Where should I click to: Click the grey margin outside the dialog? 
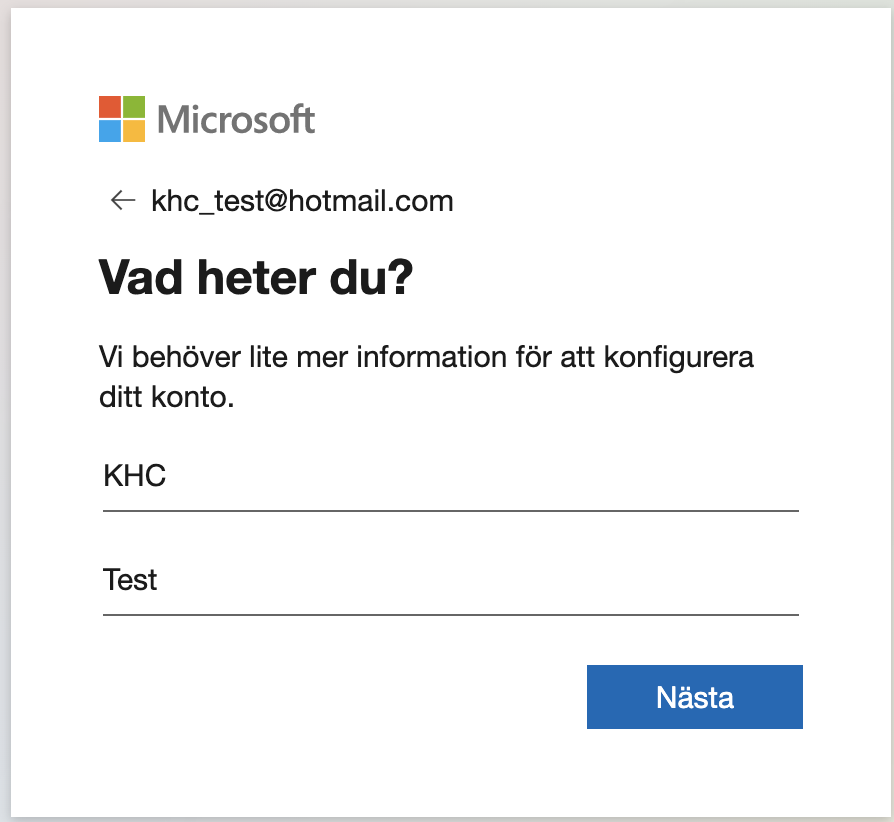pyautogui.click(x=5, y=410)
